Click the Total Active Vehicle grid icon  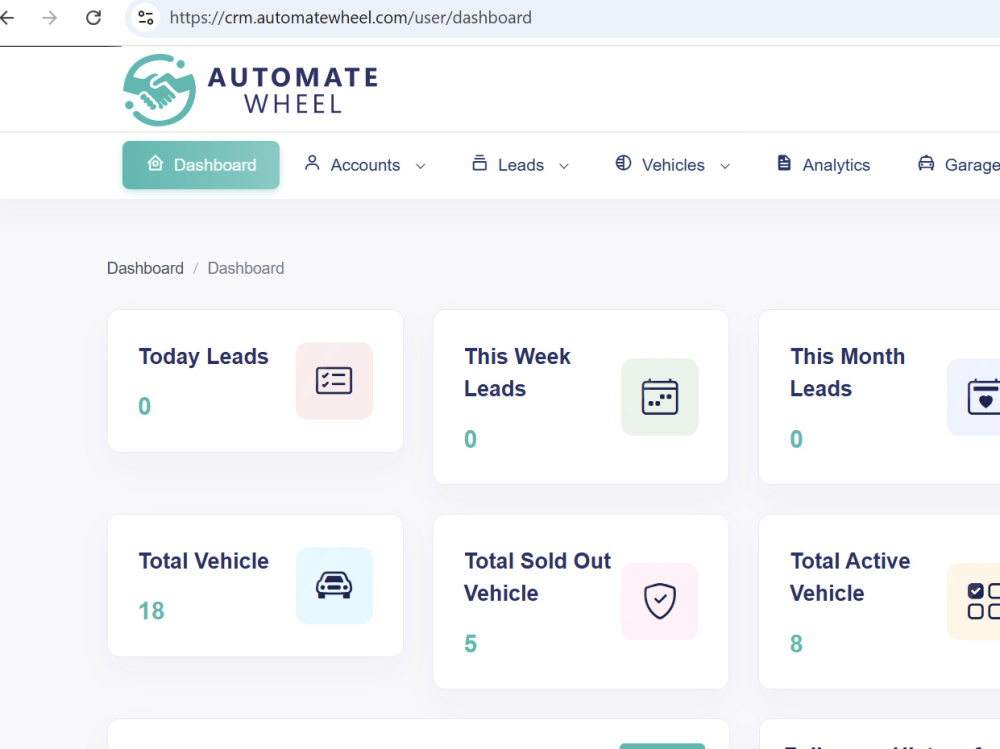(x=974, y=601)
